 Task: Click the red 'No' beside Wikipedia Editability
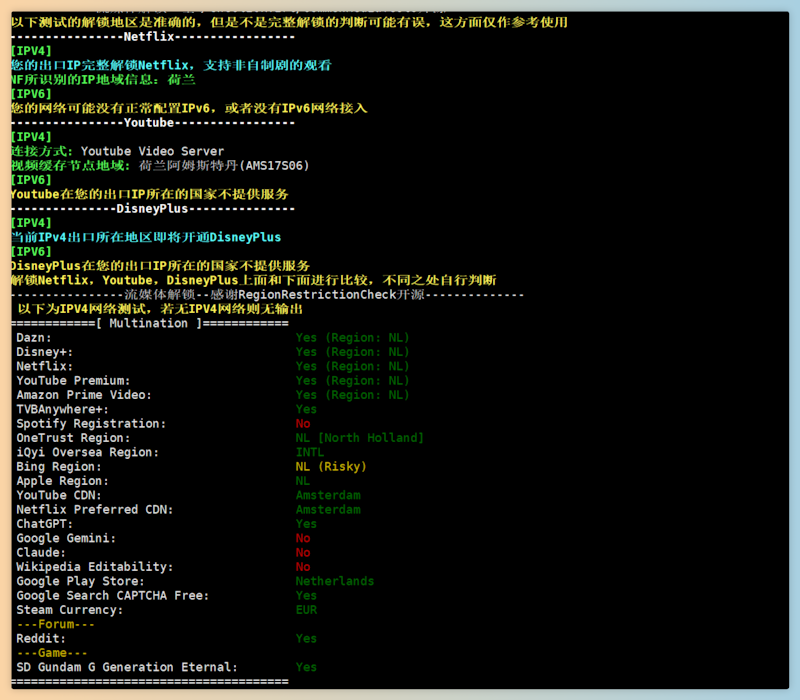pos(303,566)
